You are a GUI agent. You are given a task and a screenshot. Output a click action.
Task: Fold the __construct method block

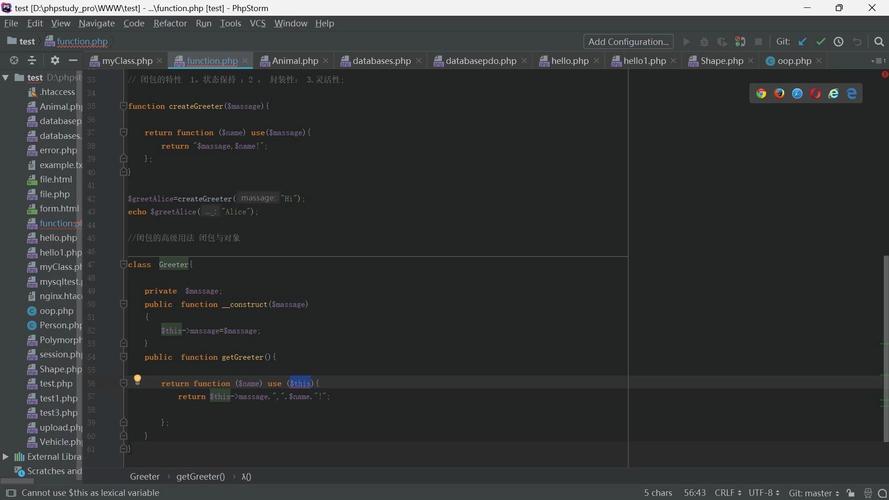pyautogui.click(x=123, y=304)
